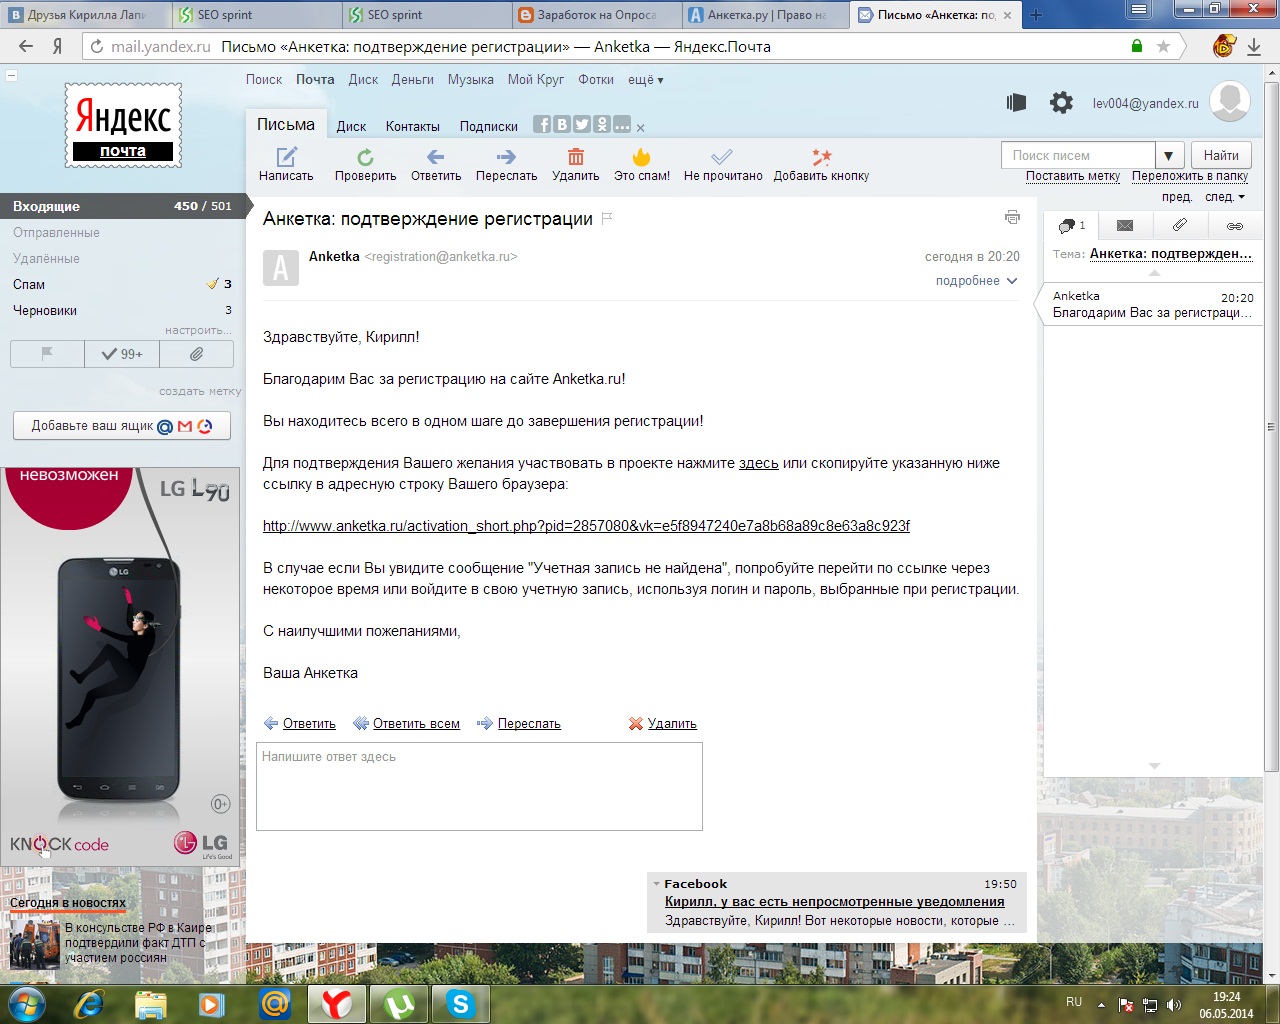
Task: Open the anketka.ru activation URL
Action: click(586, 526)
